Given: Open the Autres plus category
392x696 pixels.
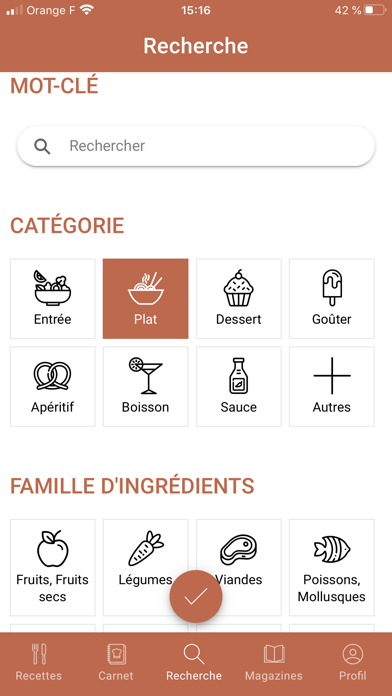Looking at the screenshot, I should (332, 387).
